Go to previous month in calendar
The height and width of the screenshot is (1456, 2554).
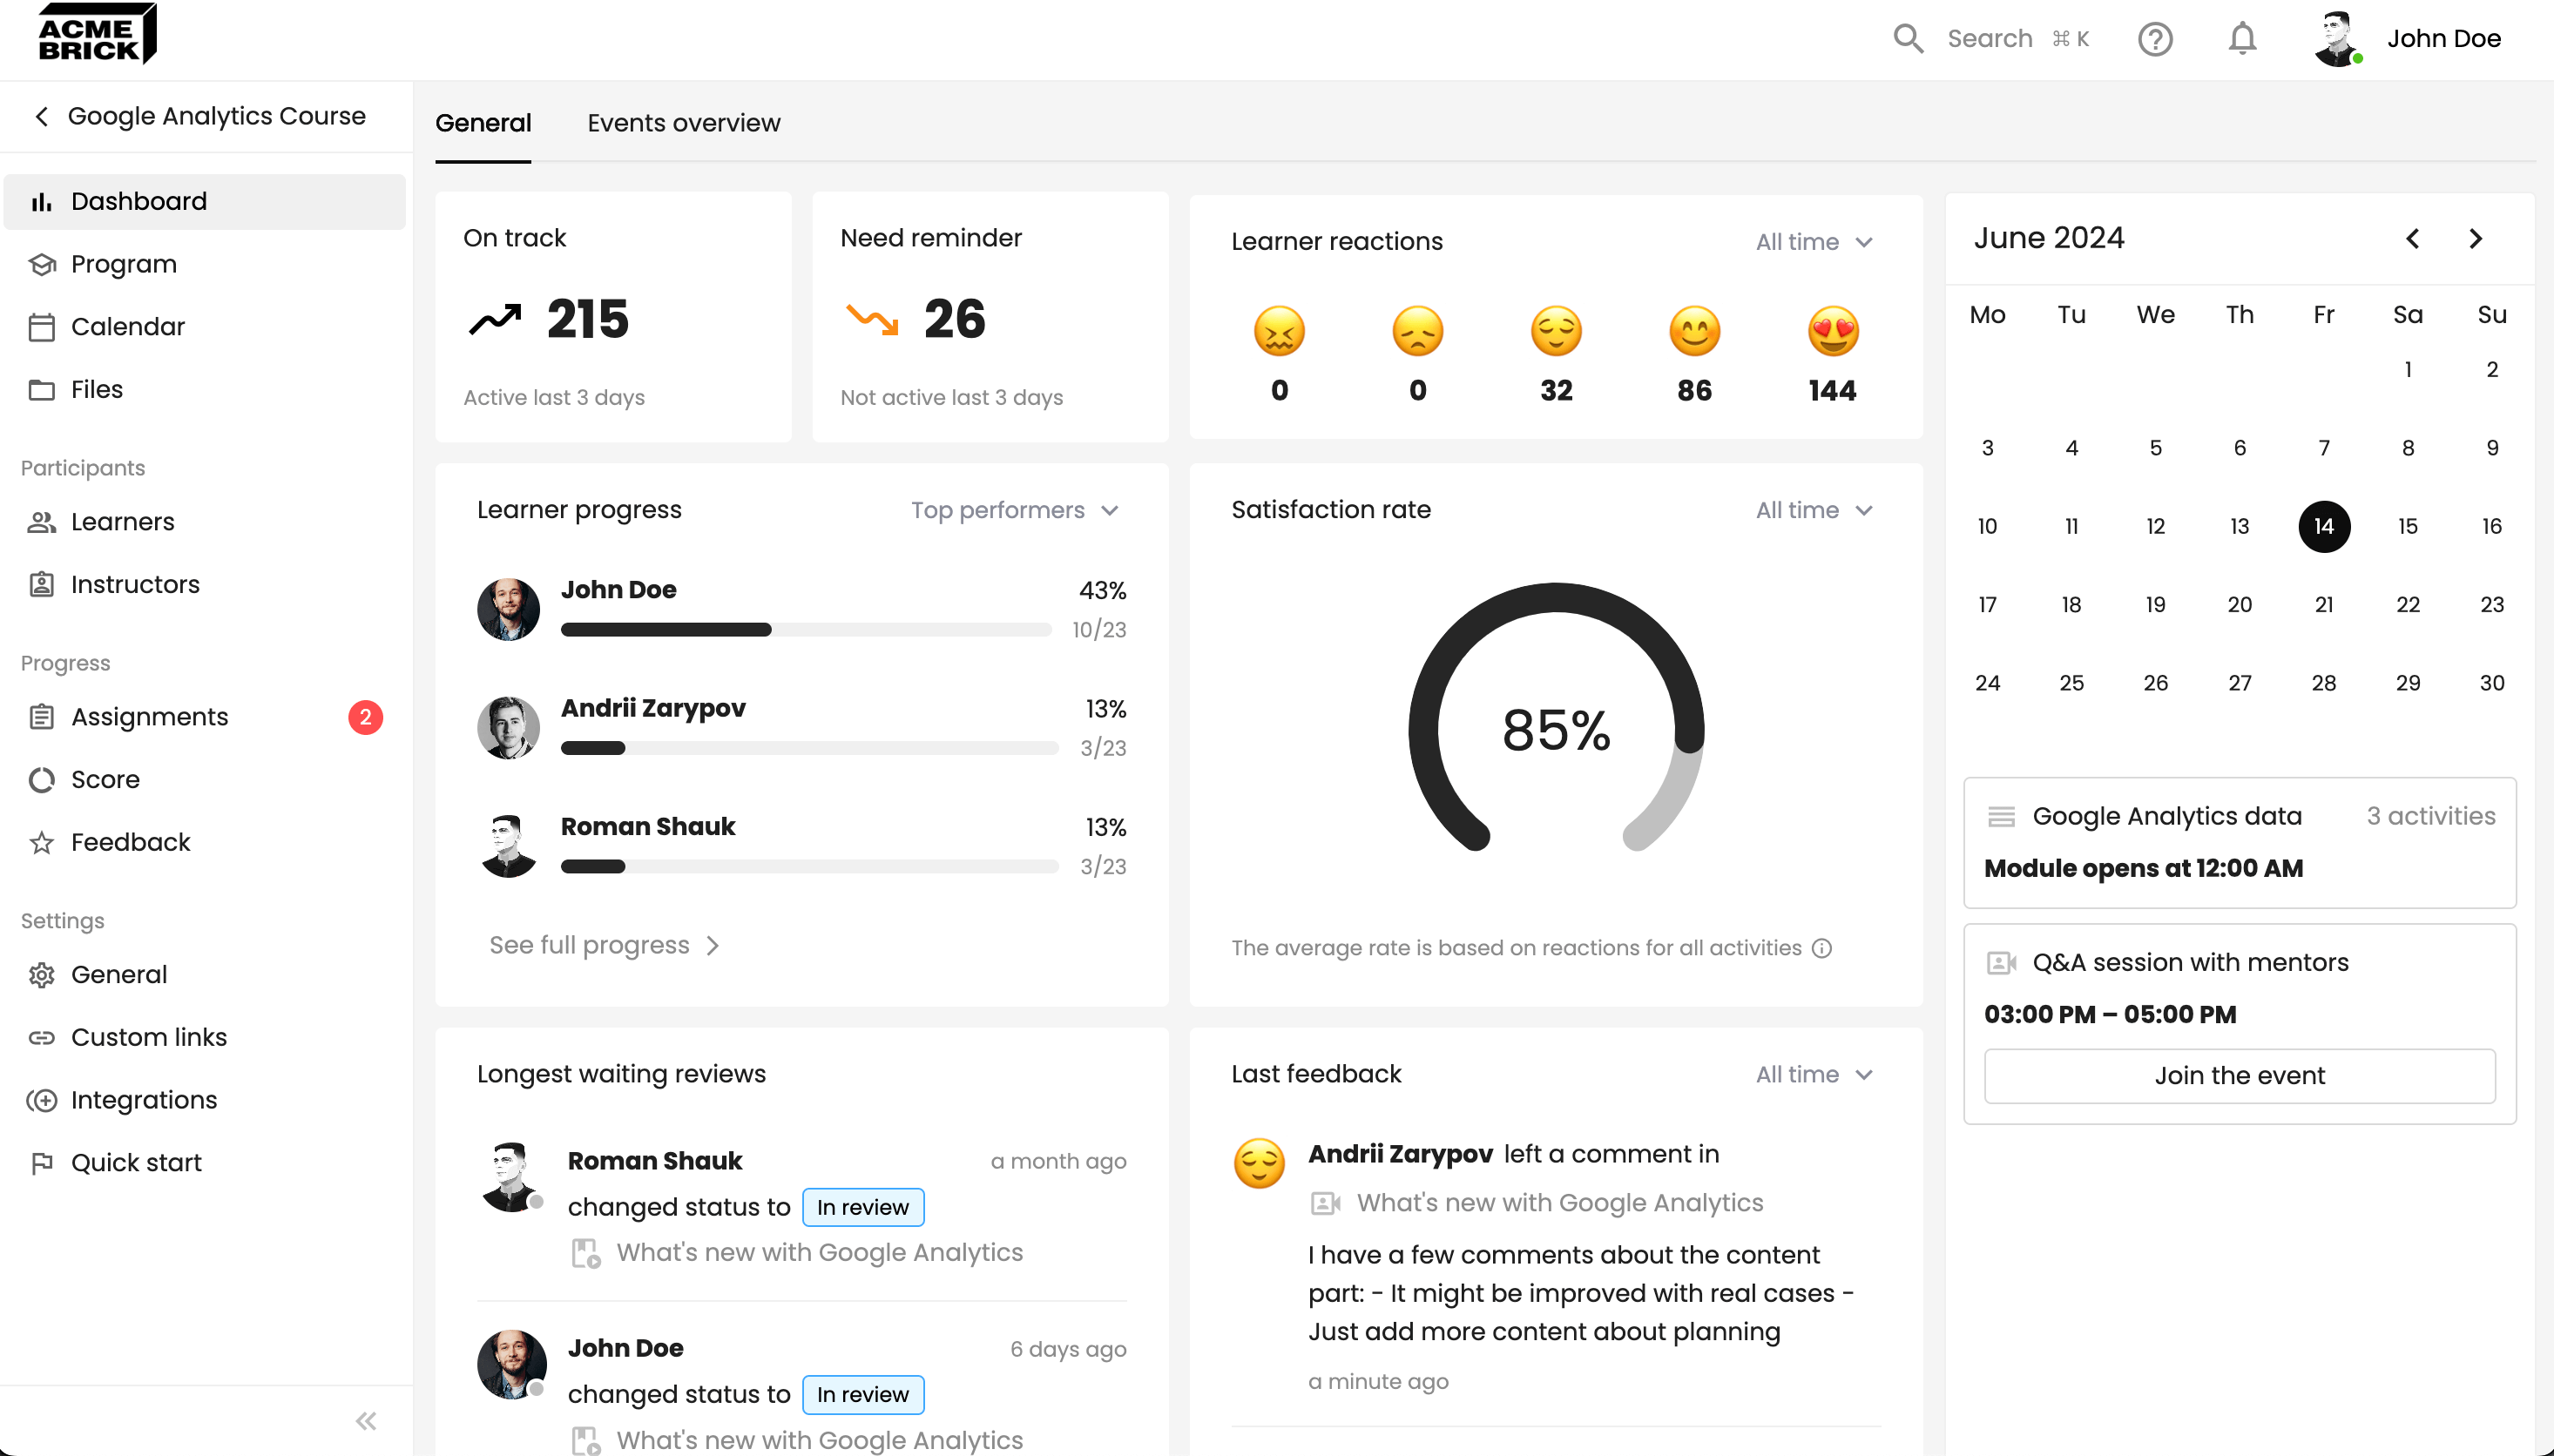(x=2412, y=239)
